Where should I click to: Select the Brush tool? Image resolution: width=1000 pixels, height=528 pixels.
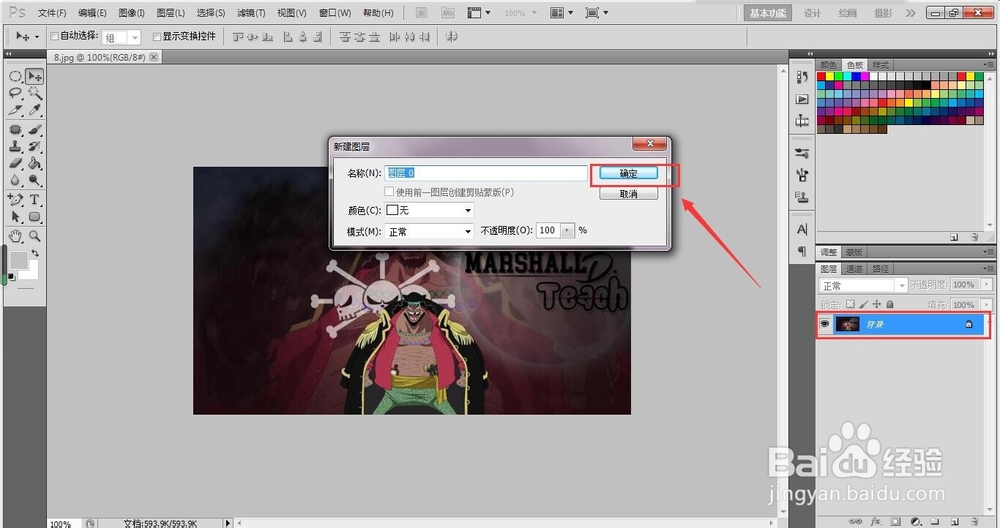click(34, 129)
